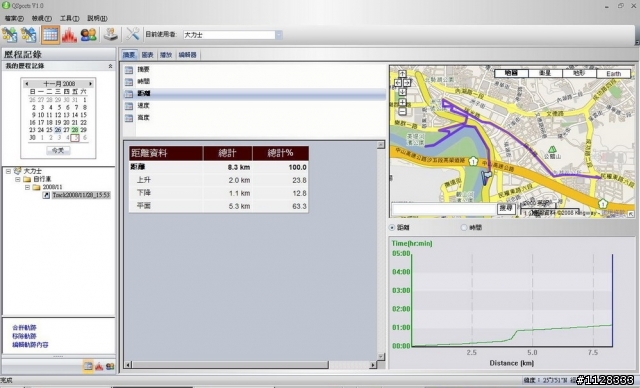Switch map to 衛星 view
The height and width of the screenshot is (388, 640).
(x=545, y=73)
